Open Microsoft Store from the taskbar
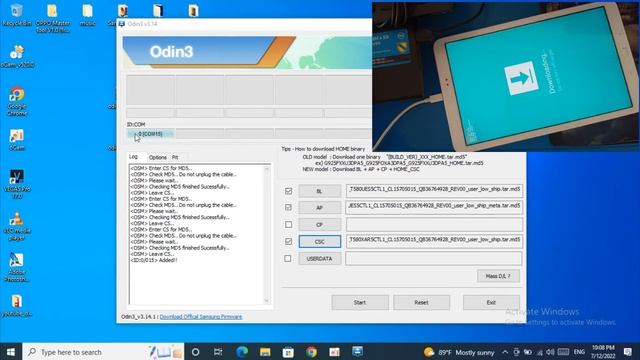 click(x=288, y=352)
